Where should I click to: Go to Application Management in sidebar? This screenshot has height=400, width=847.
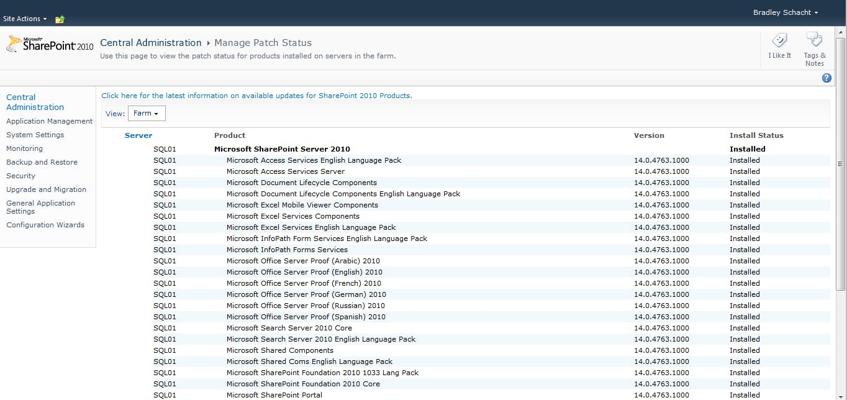pyautogui.click(x=49, y=121)
